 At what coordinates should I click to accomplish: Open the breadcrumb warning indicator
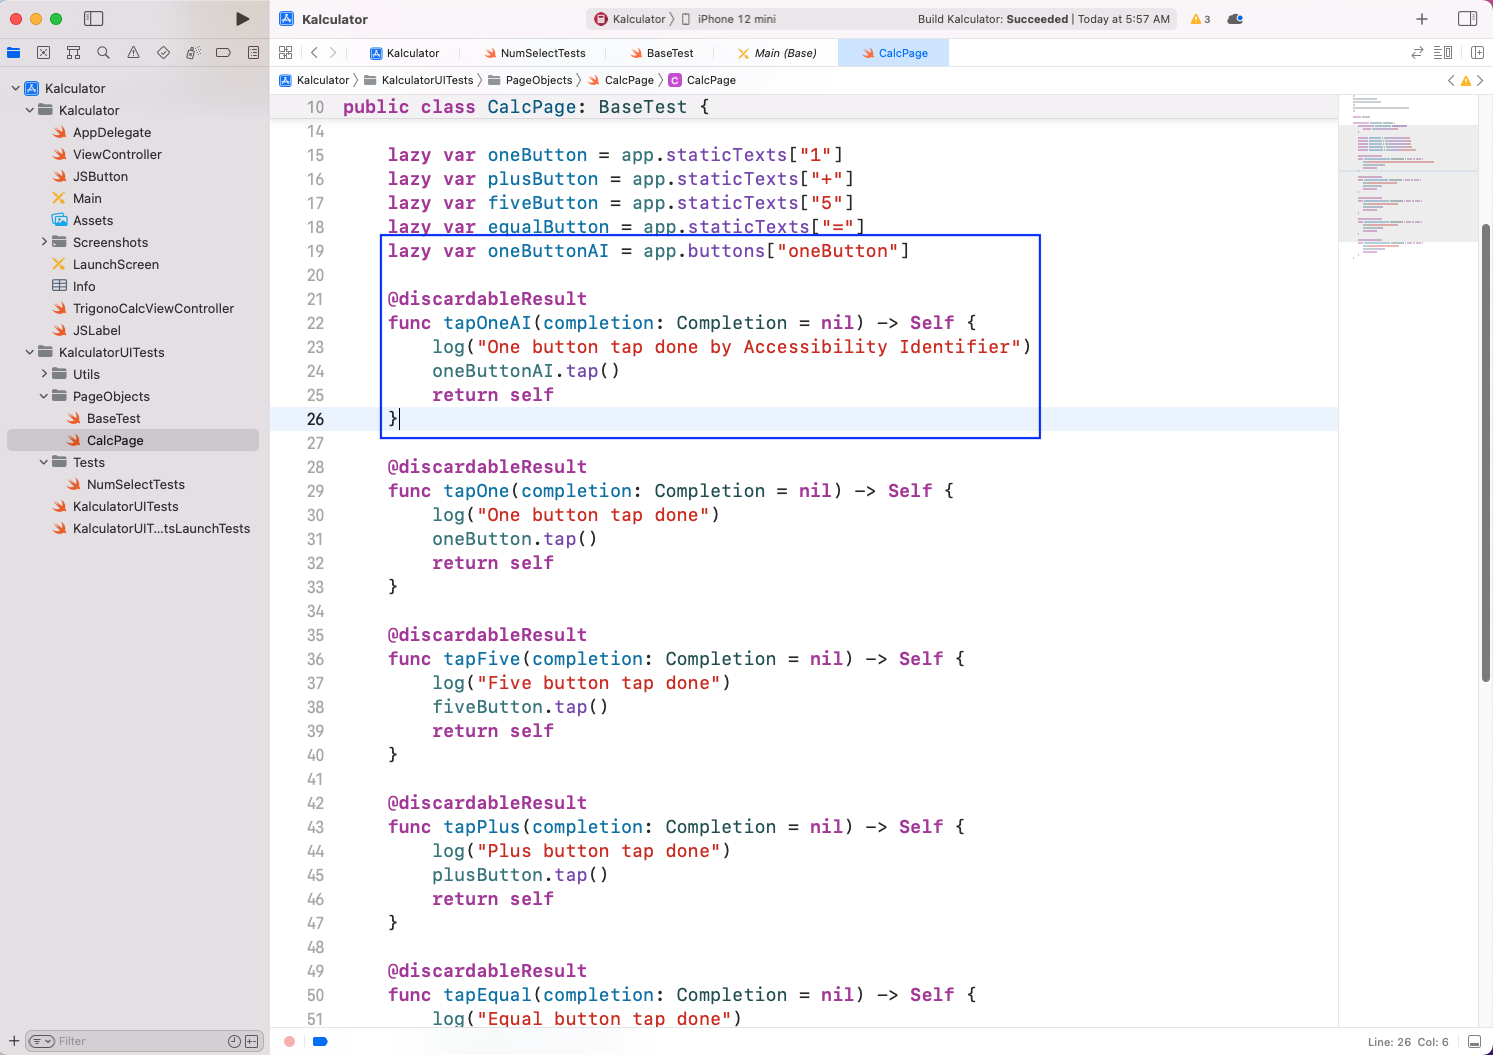(1466, 80)
